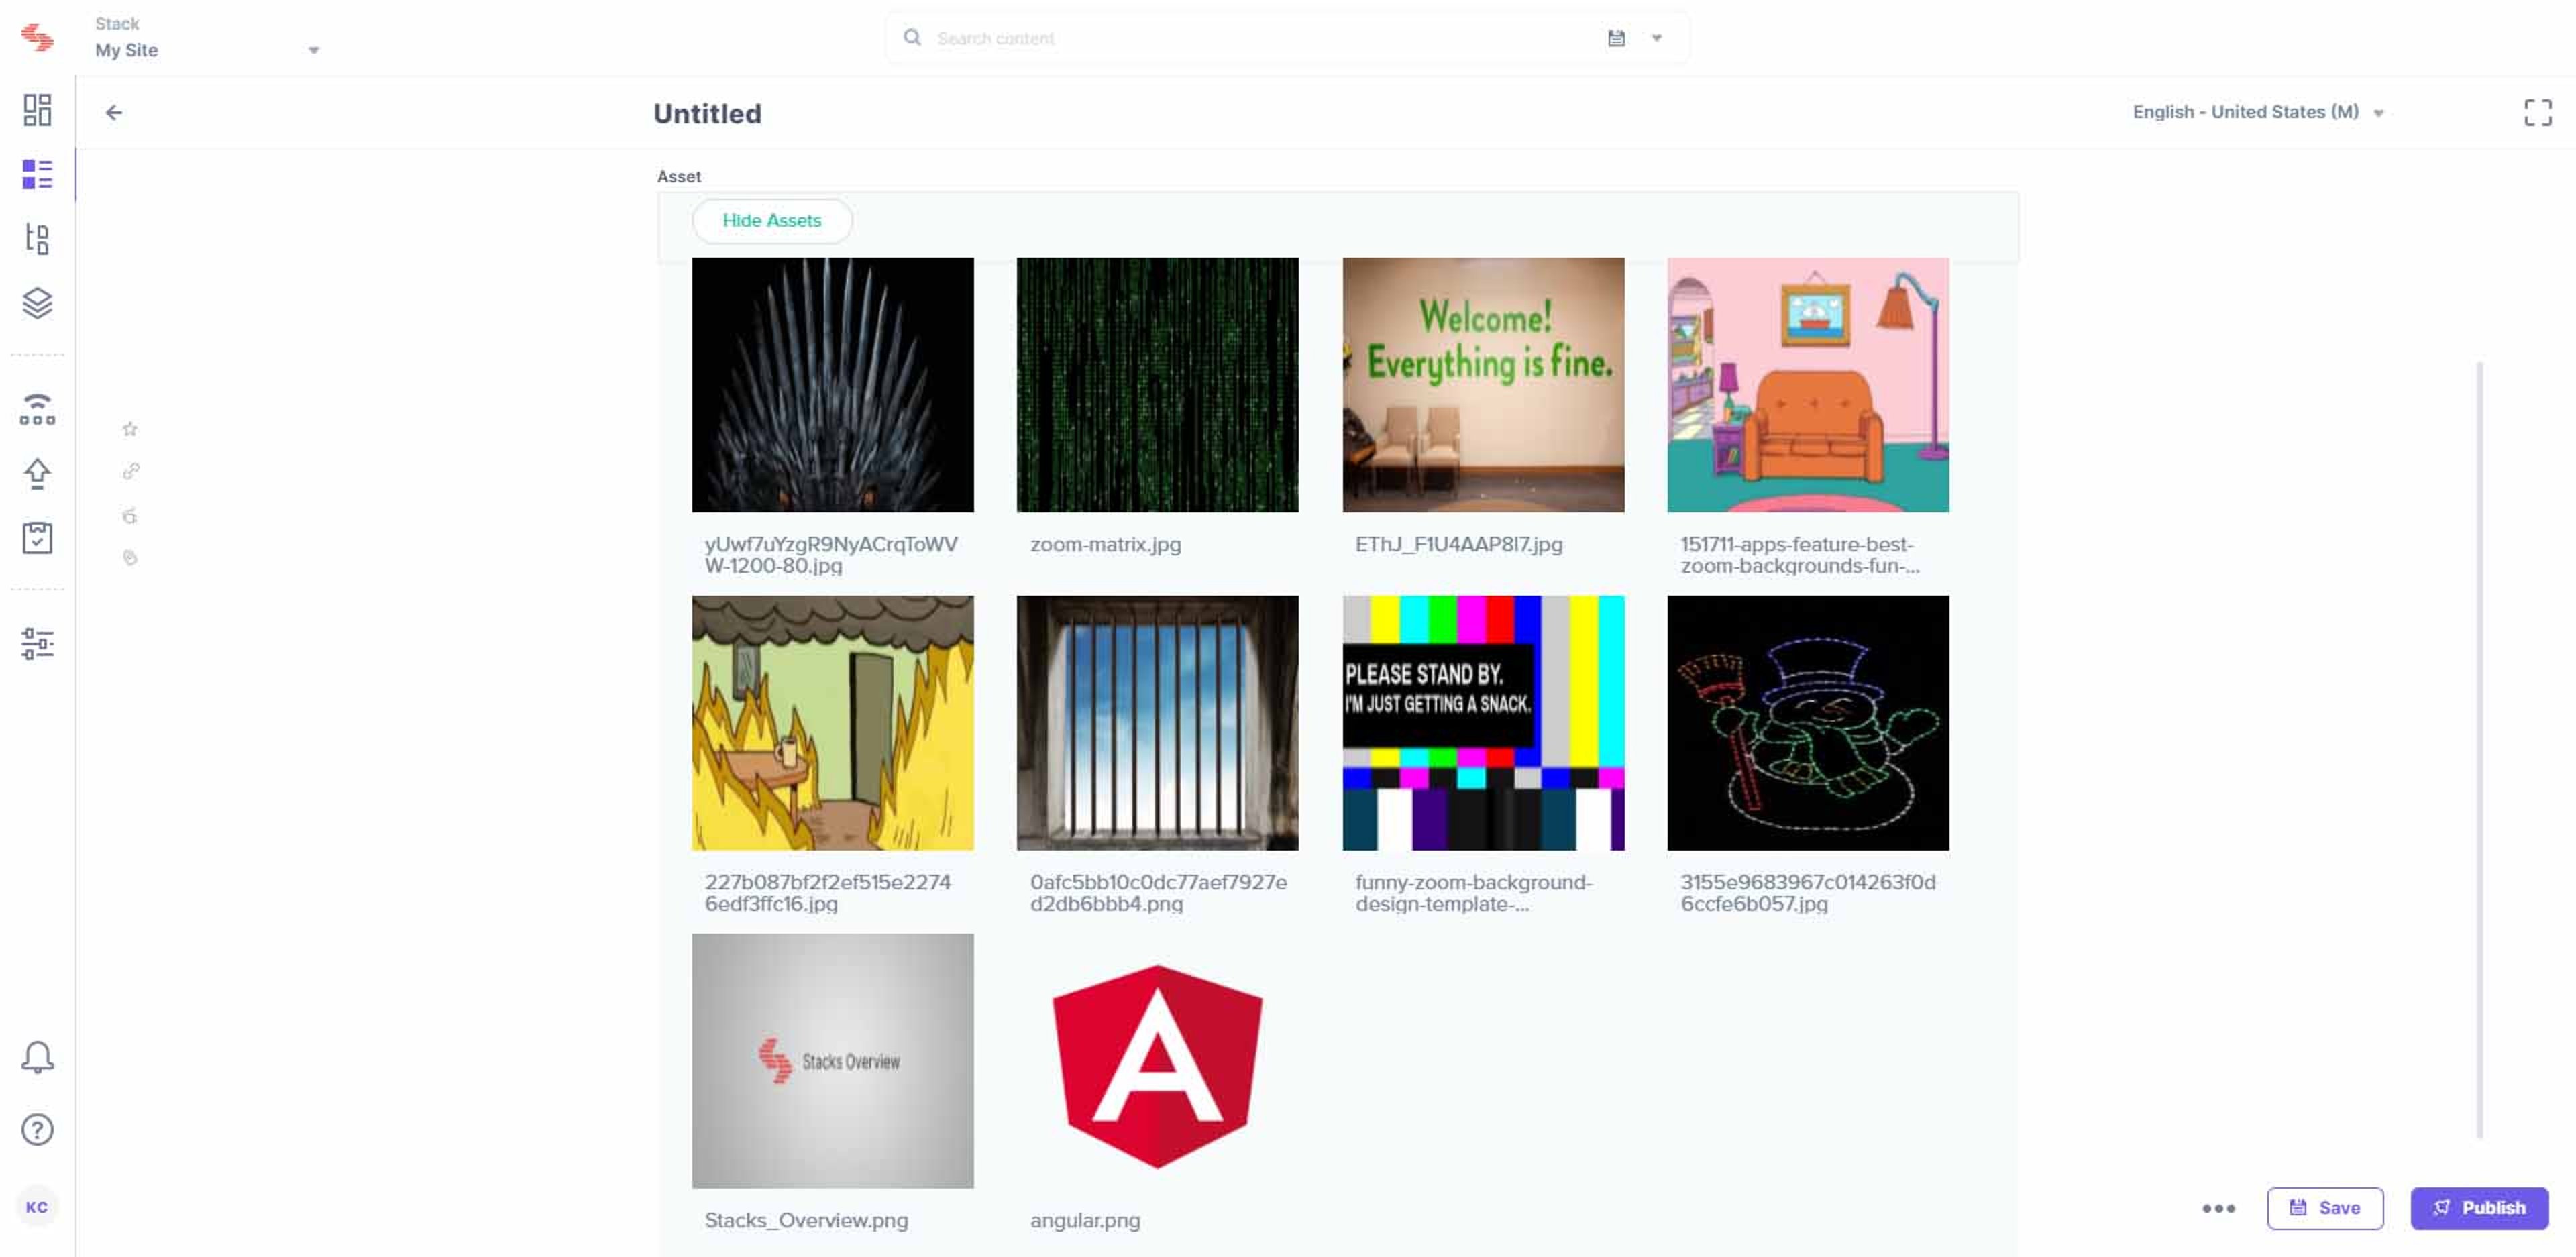Image resolution: width=2576 pixels, height=1257 pixels.
Task: Click the zoom-matrix.jpg filename
Action: tap(1105, 545)
